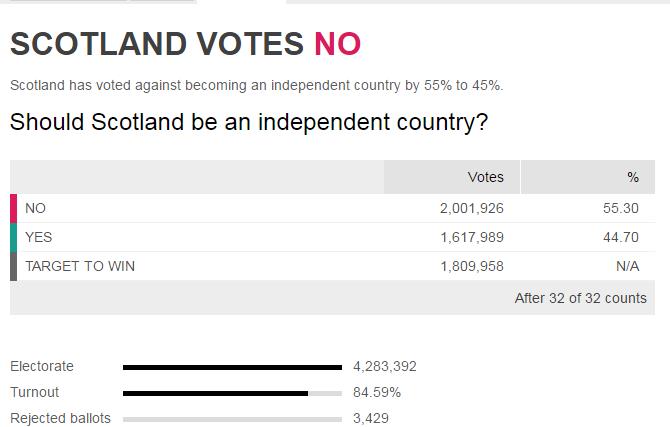Image resolution: width=670 pixels, height=427 pixels.
Task: Click the YES vote count 1,617,989
Action: [x=471, y=237]
